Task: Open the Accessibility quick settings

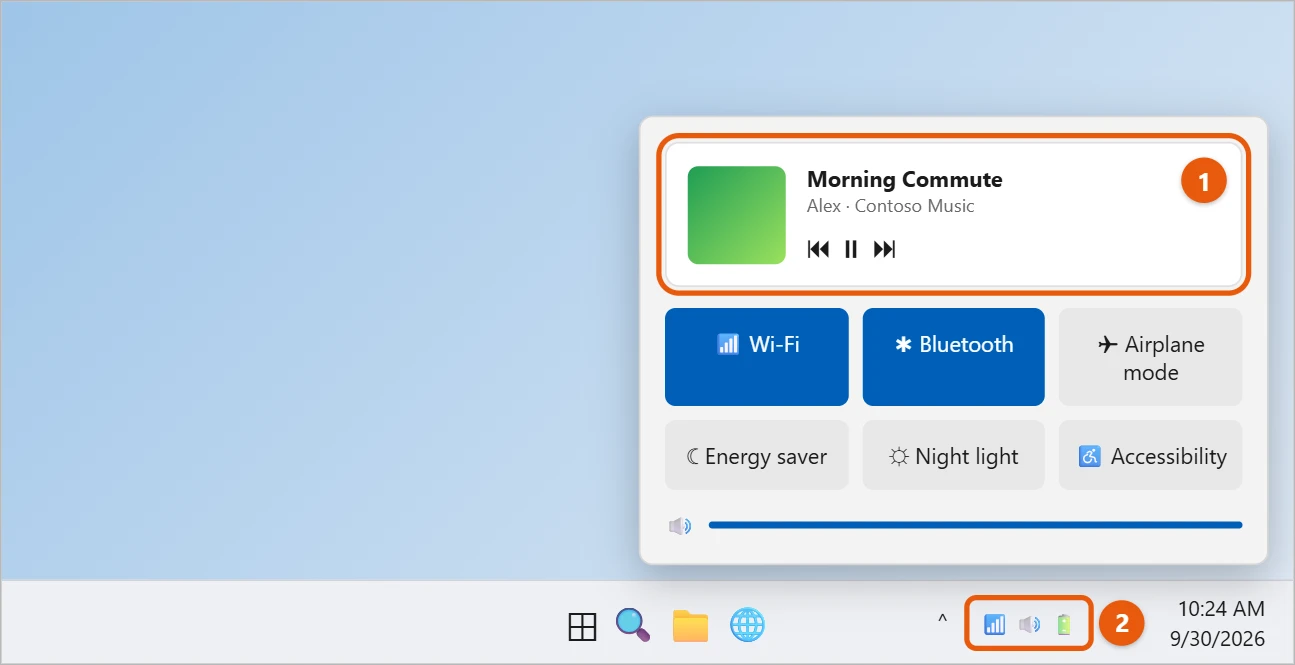Action: click(x=1150, y=455)
